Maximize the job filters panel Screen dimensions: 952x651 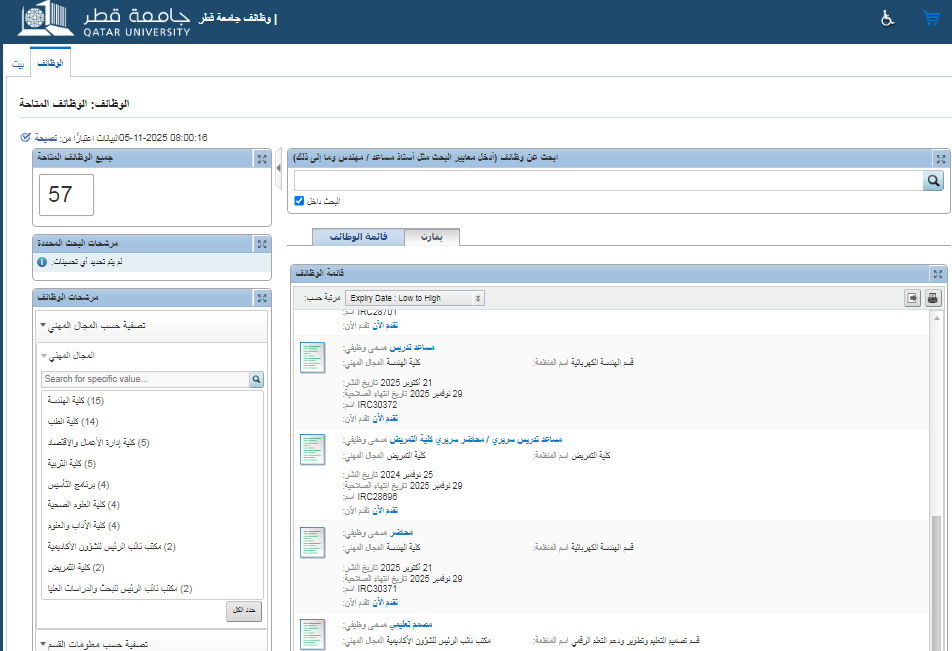pyautogui.click(x=261, y=298)
